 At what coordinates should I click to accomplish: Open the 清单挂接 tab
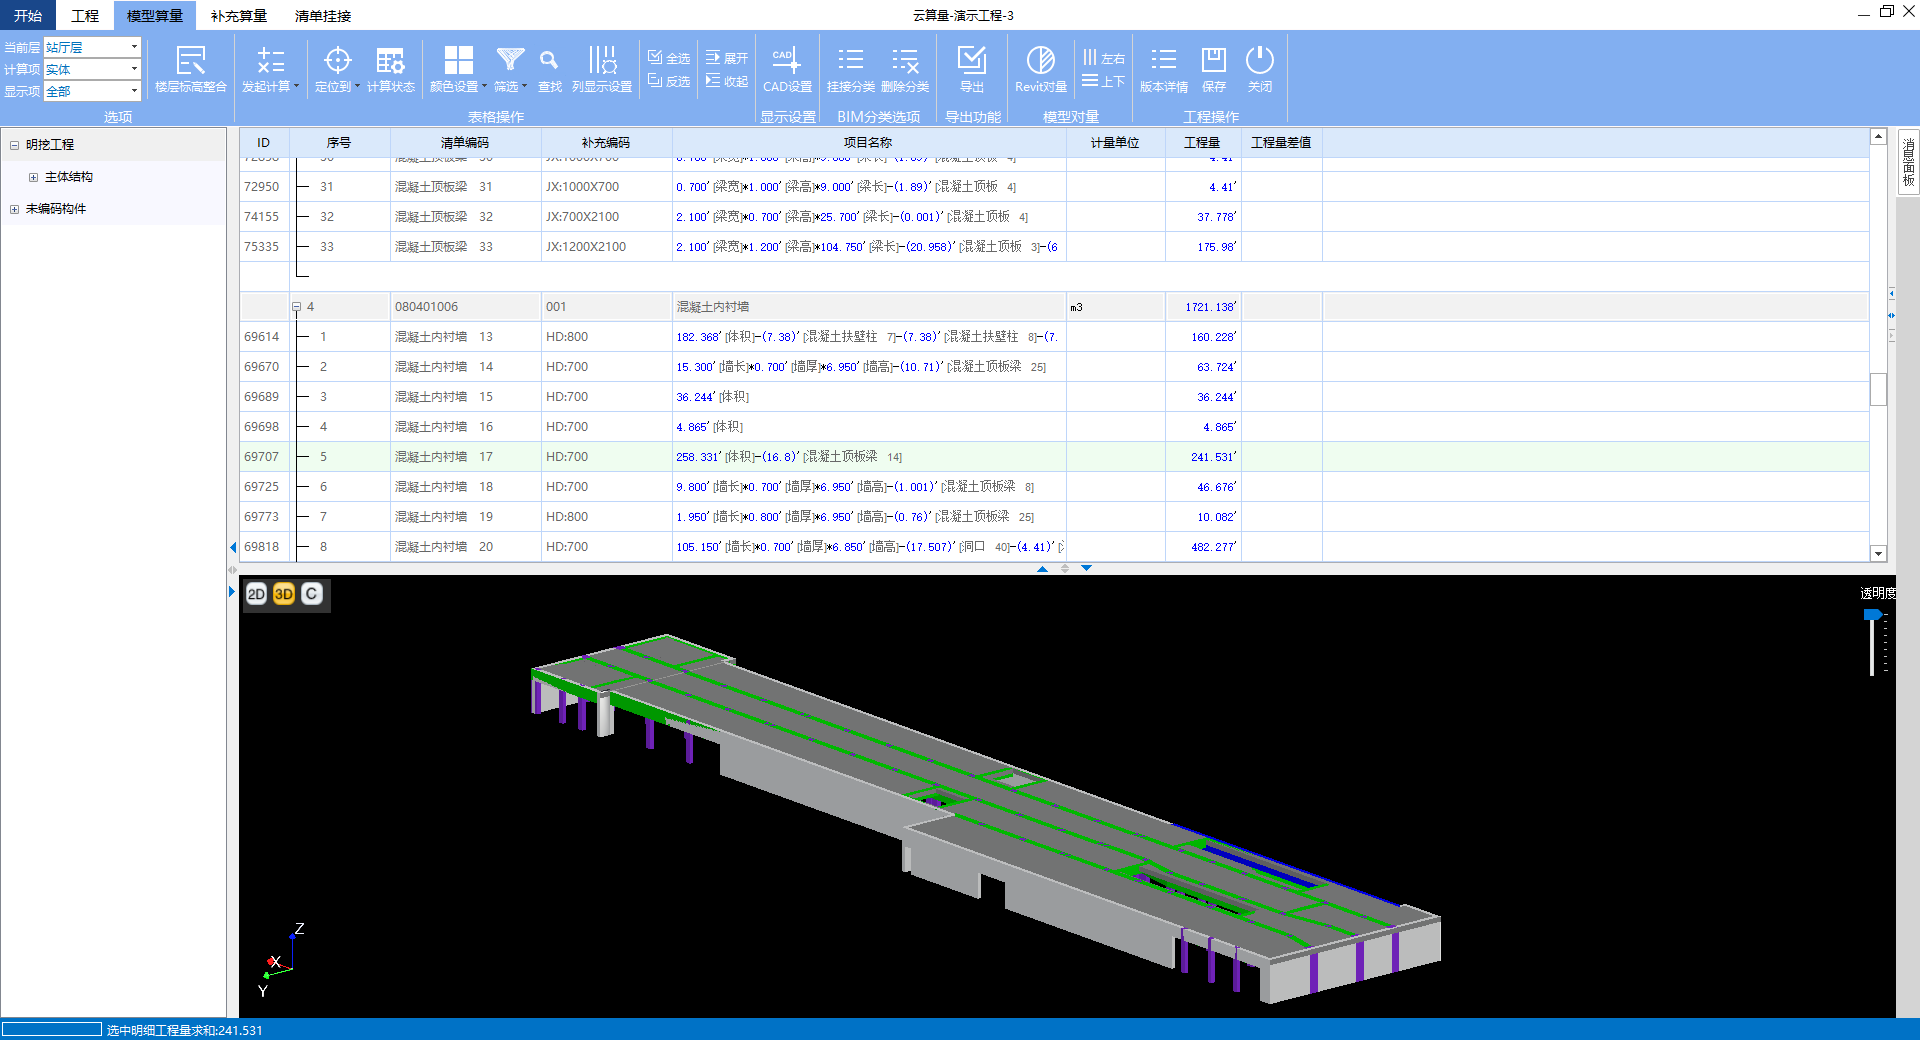tap(322, 16)
